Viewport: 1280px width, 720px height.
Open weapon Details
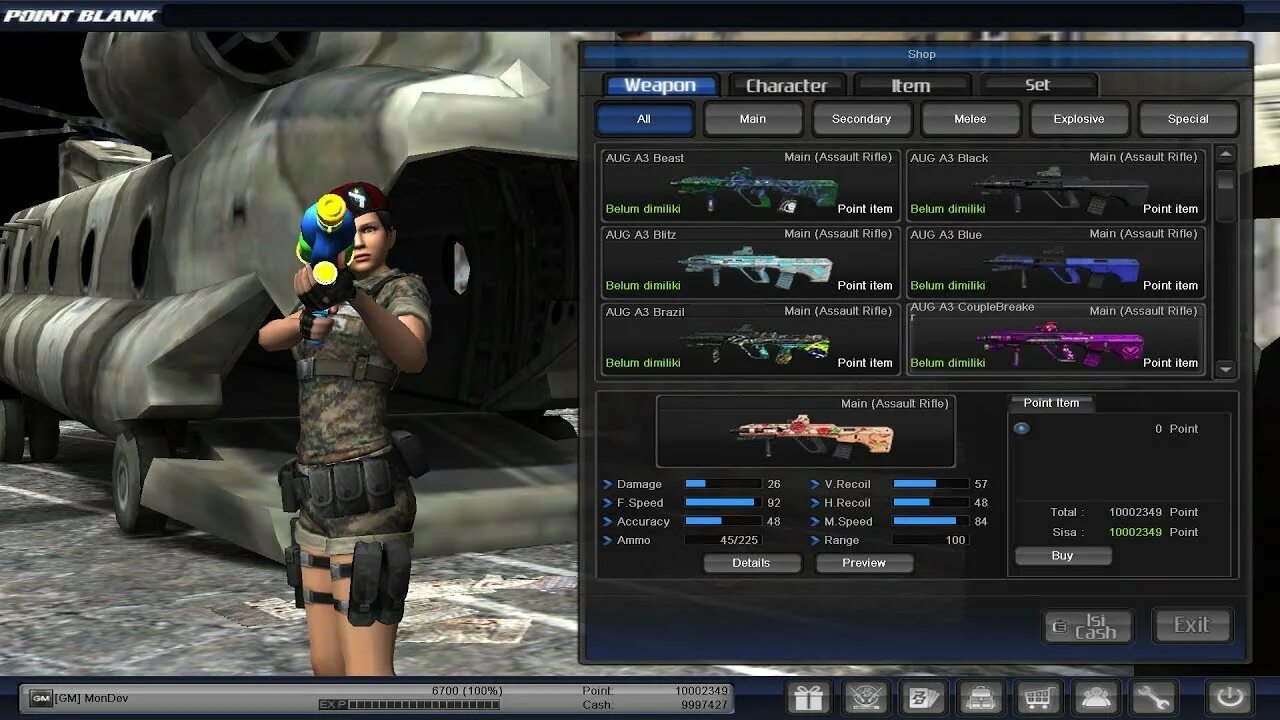(x=751, y=563)
